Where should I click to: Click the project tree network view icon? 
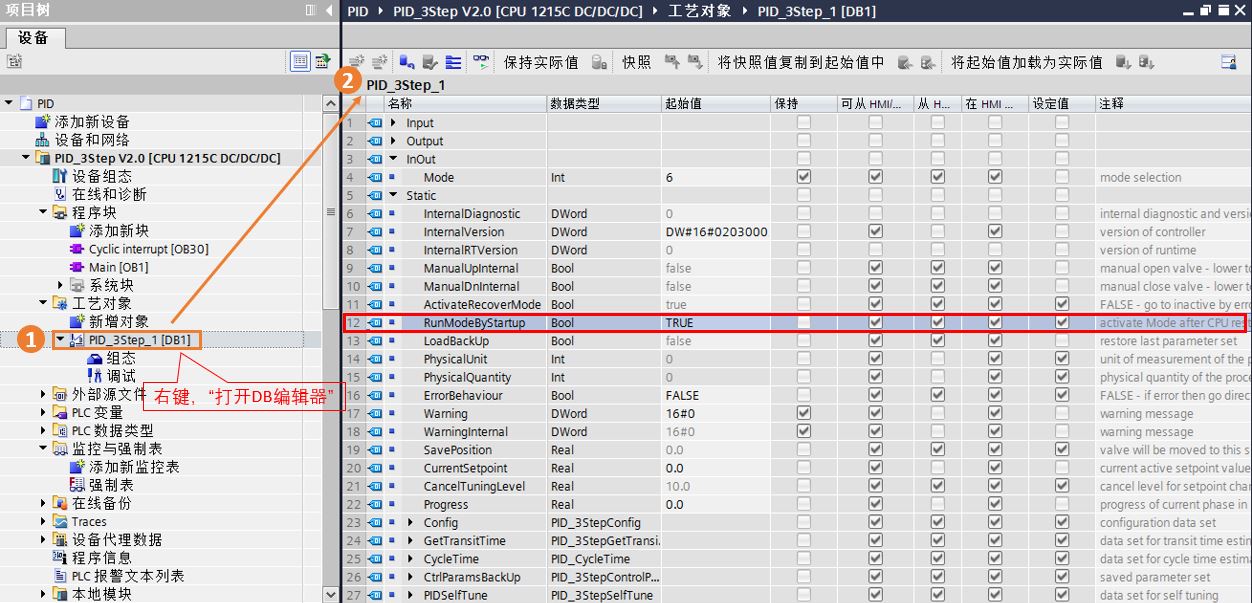click(322, 61)
